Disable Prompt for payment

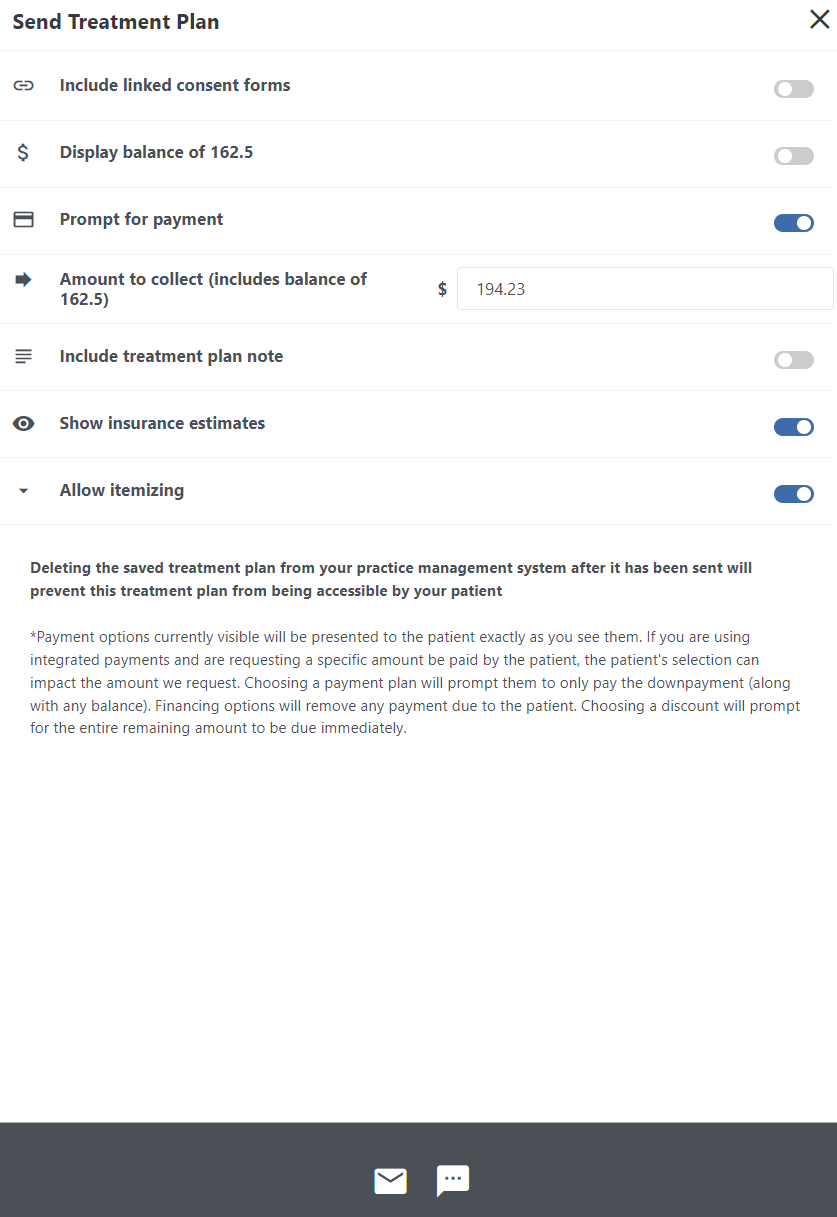tap(793, 223)
